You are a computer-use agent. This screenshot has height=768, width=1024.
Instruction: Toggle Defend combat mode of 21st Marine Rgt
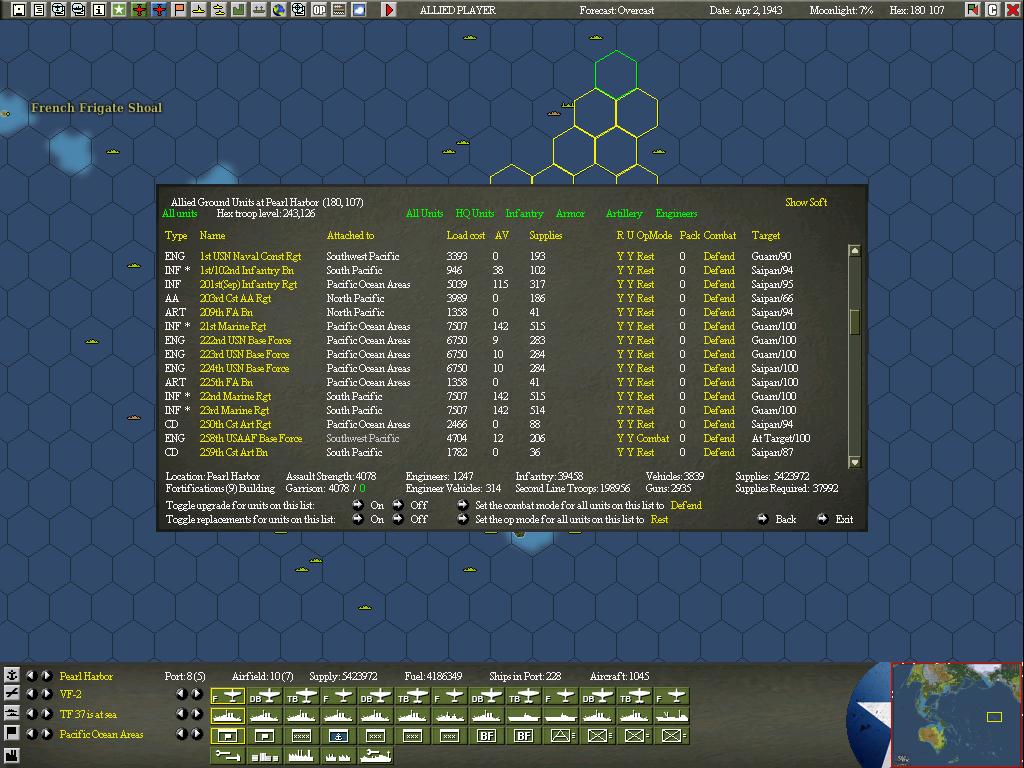(x=719, y=326)
